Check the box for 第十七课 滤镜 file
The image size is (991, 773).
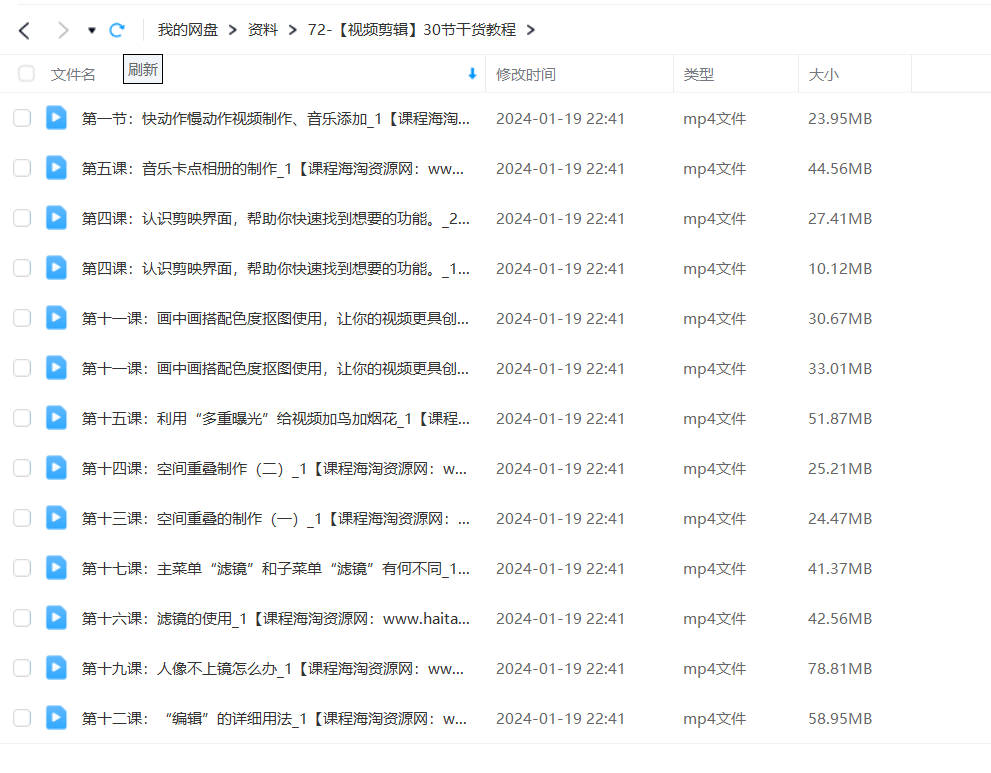point(22,568)
